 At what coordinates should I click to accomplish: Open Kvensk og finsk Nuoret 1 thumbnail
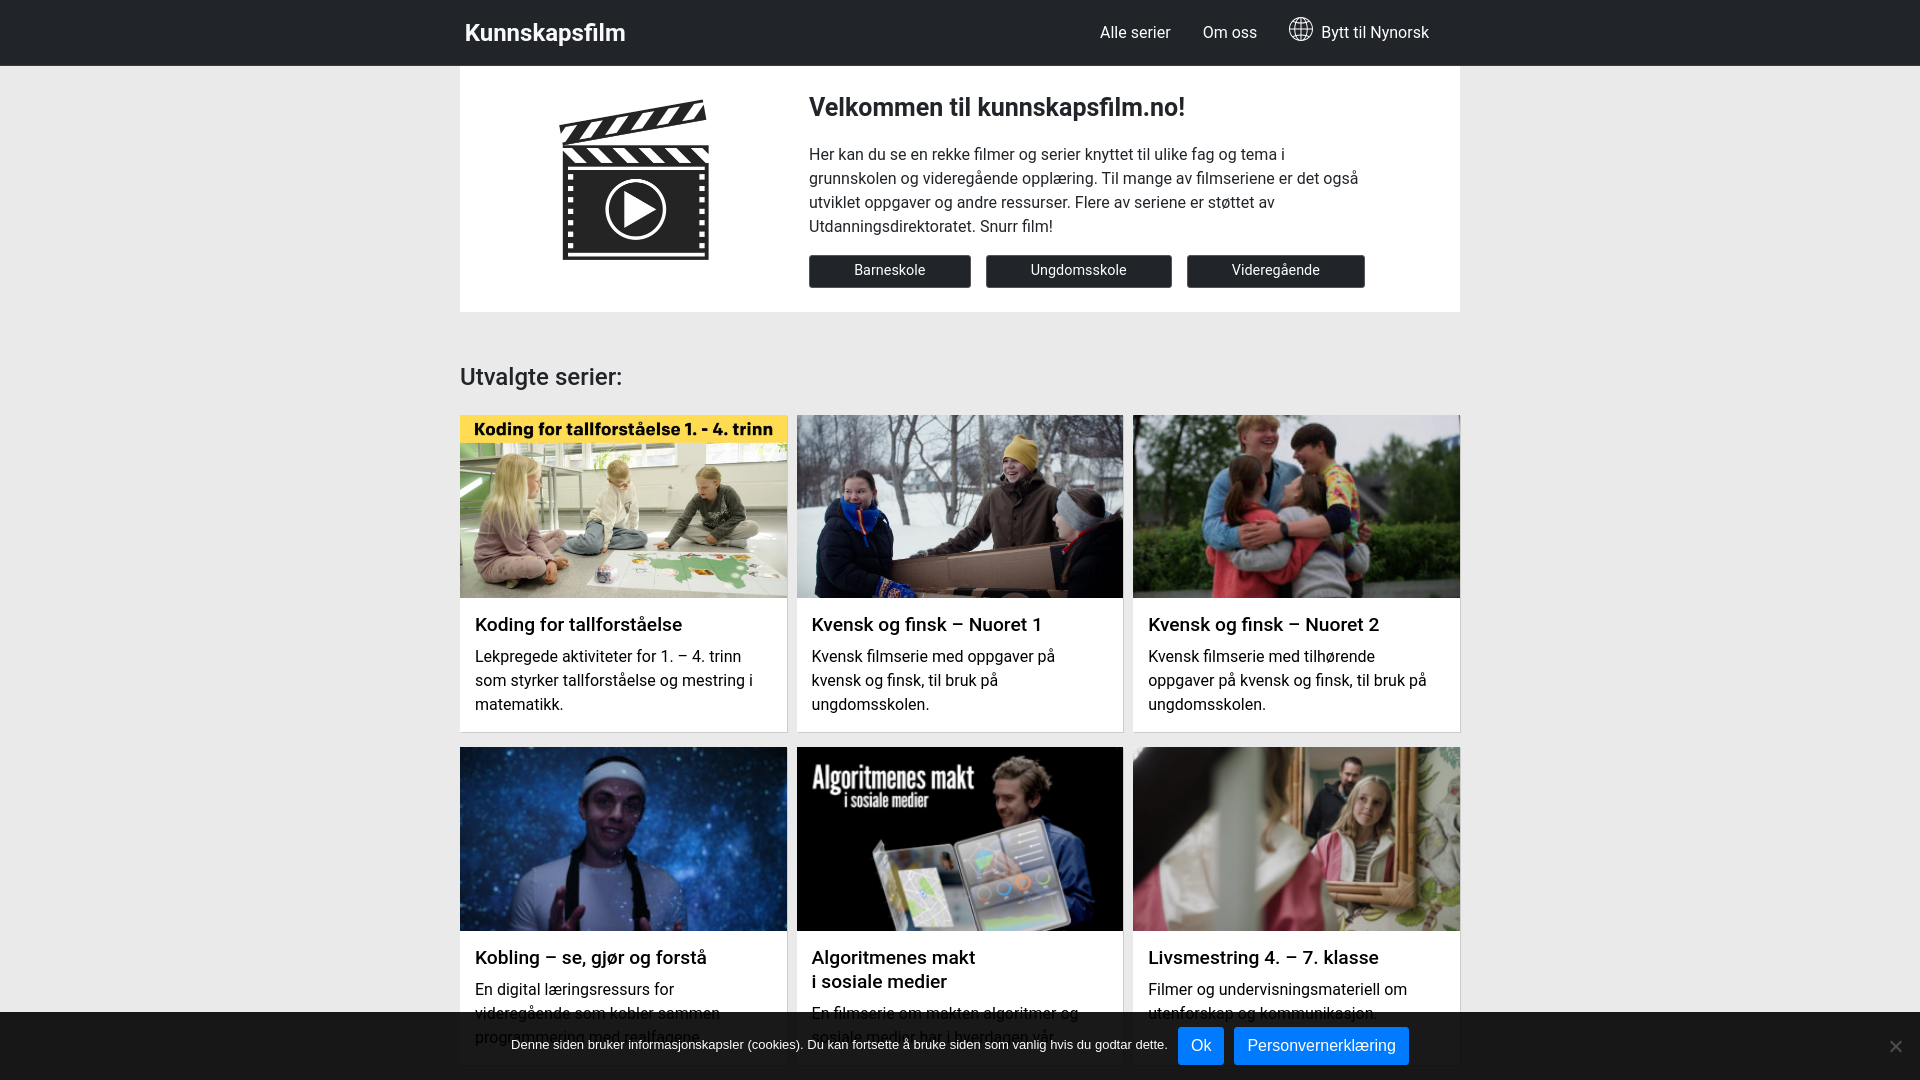click(960, 507)
